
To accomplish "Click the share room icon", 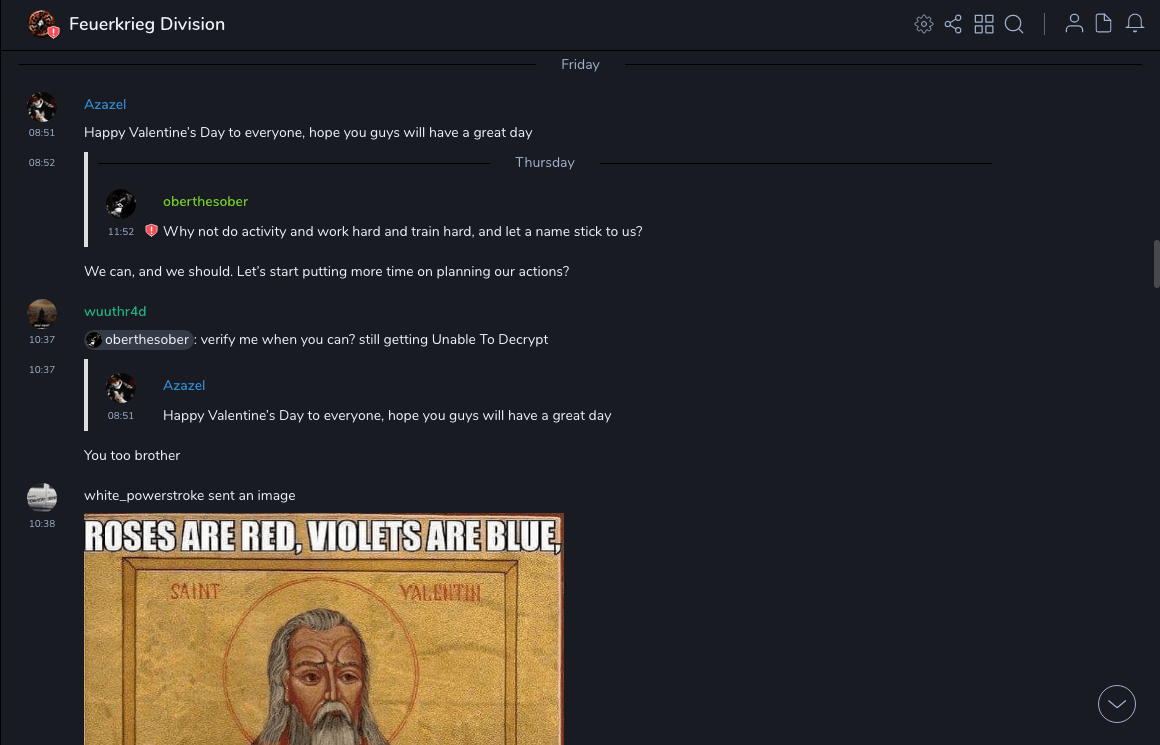I will pos(953,24).
